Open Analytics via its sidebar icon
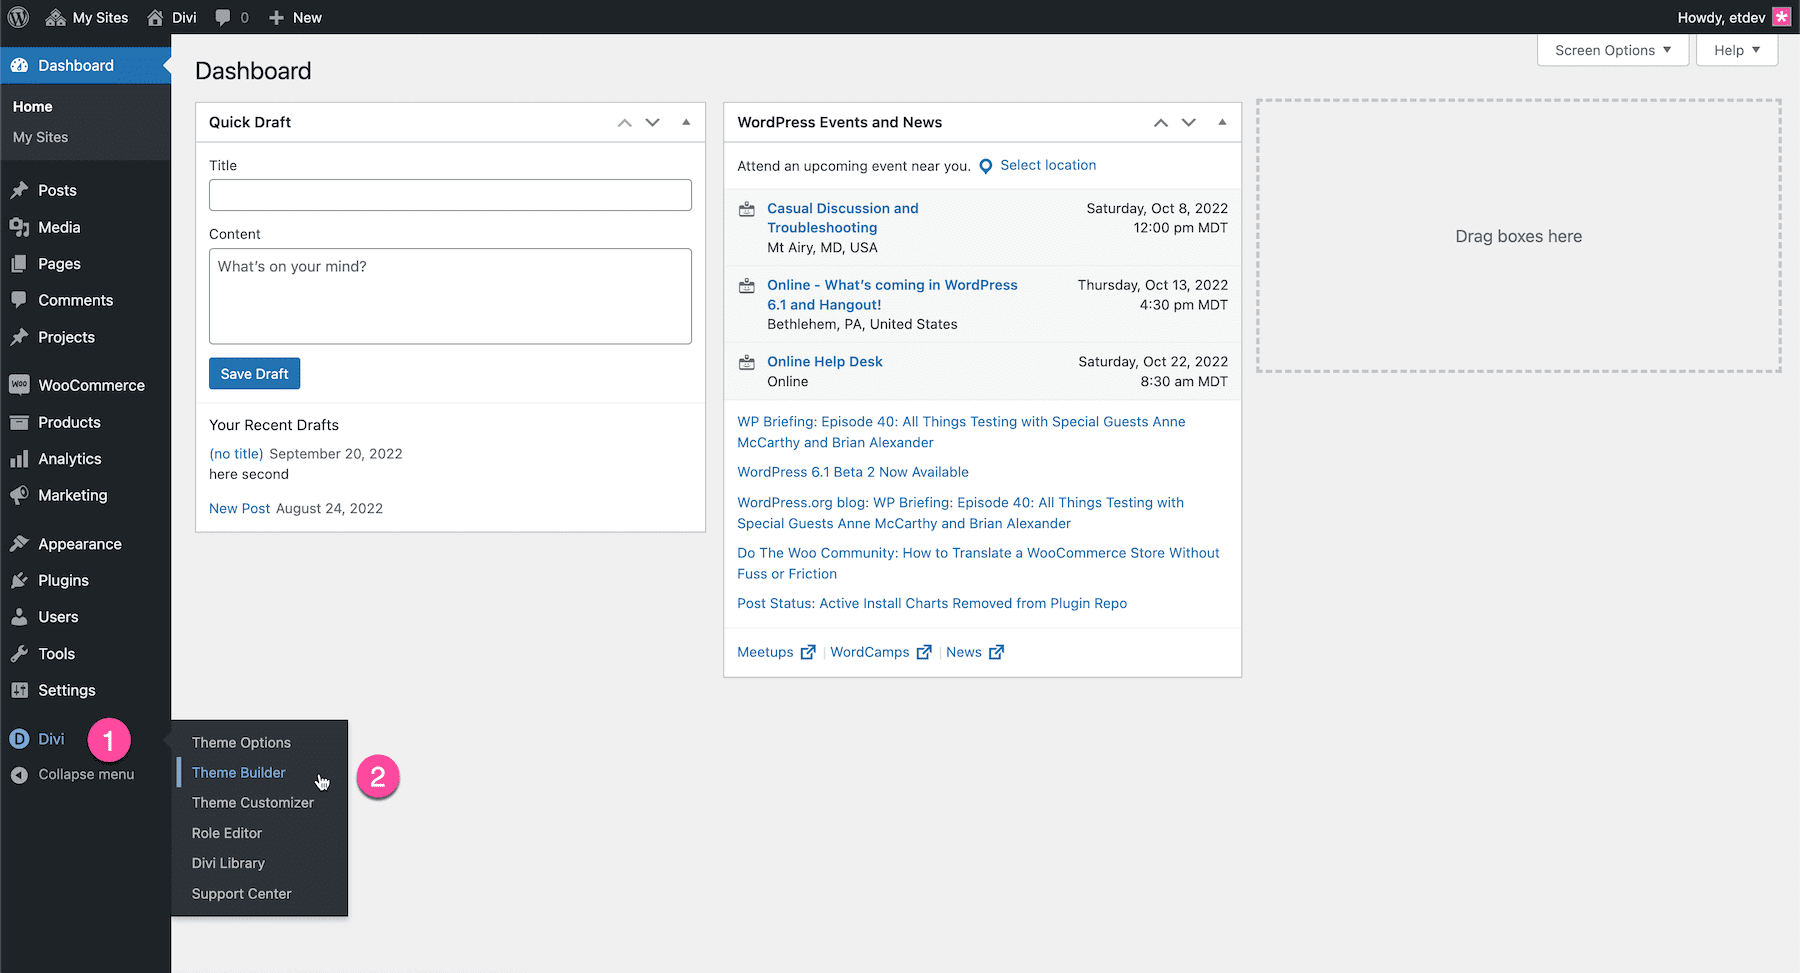The width and height of the screenshot is (1800, 973). pyautogui.click(x=21, y=458)
